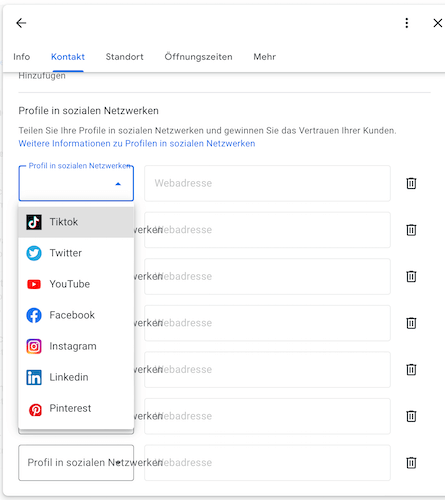
Task: Select Instagram in the dropdown list
Action: pos(76,346)
